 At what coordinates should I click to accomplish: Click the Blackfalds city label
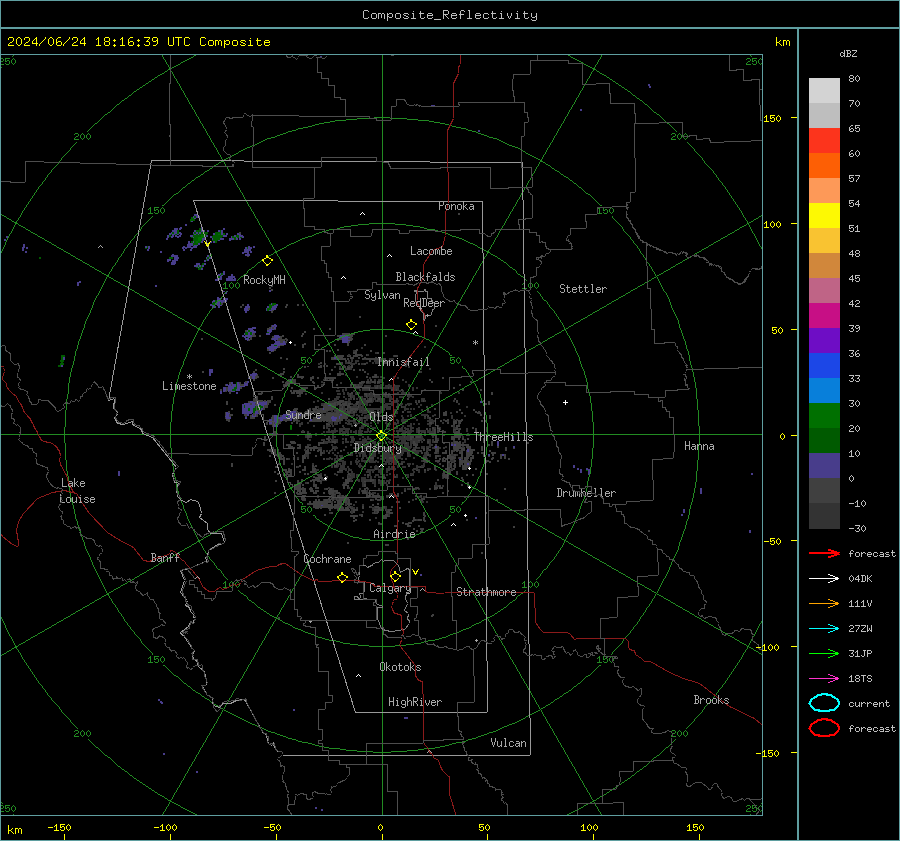pos(425,277)
